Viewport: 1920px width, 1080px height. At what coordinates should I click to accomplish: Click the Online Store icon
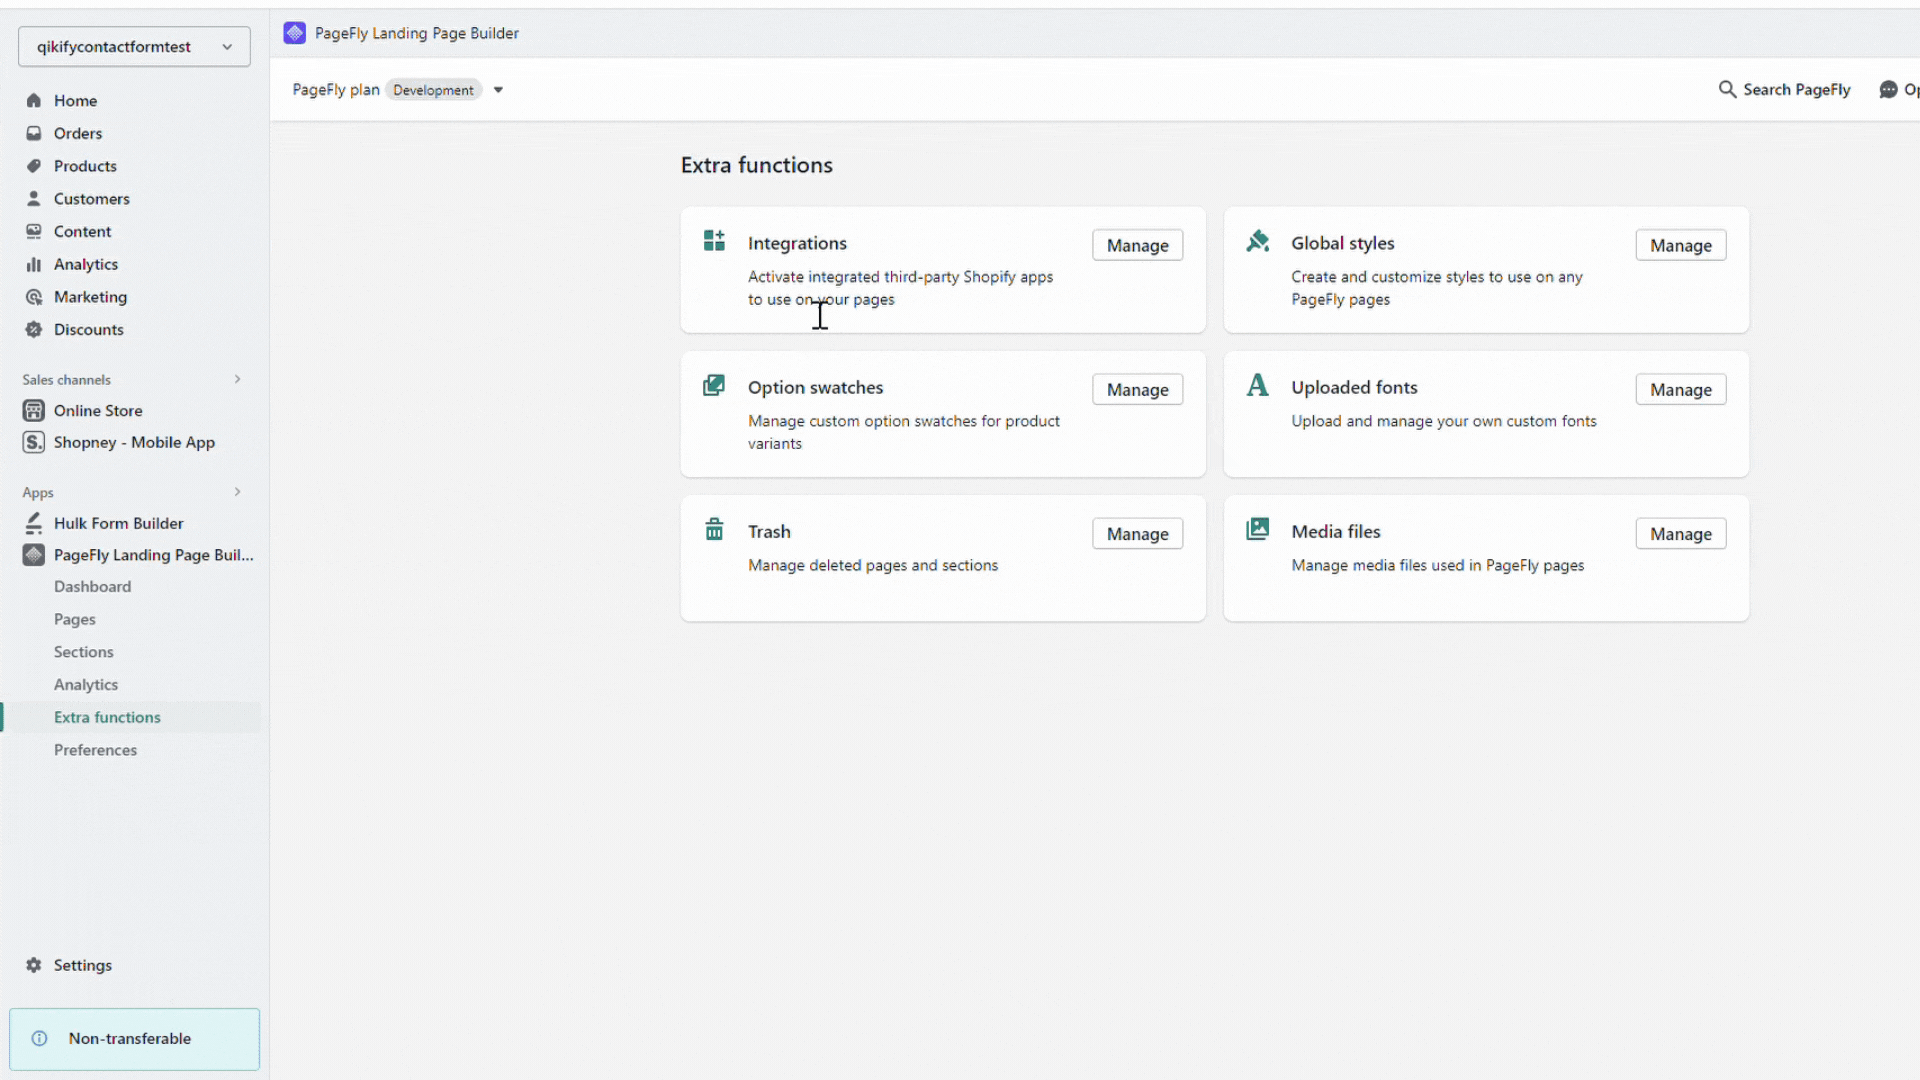(x=34, y=411)
